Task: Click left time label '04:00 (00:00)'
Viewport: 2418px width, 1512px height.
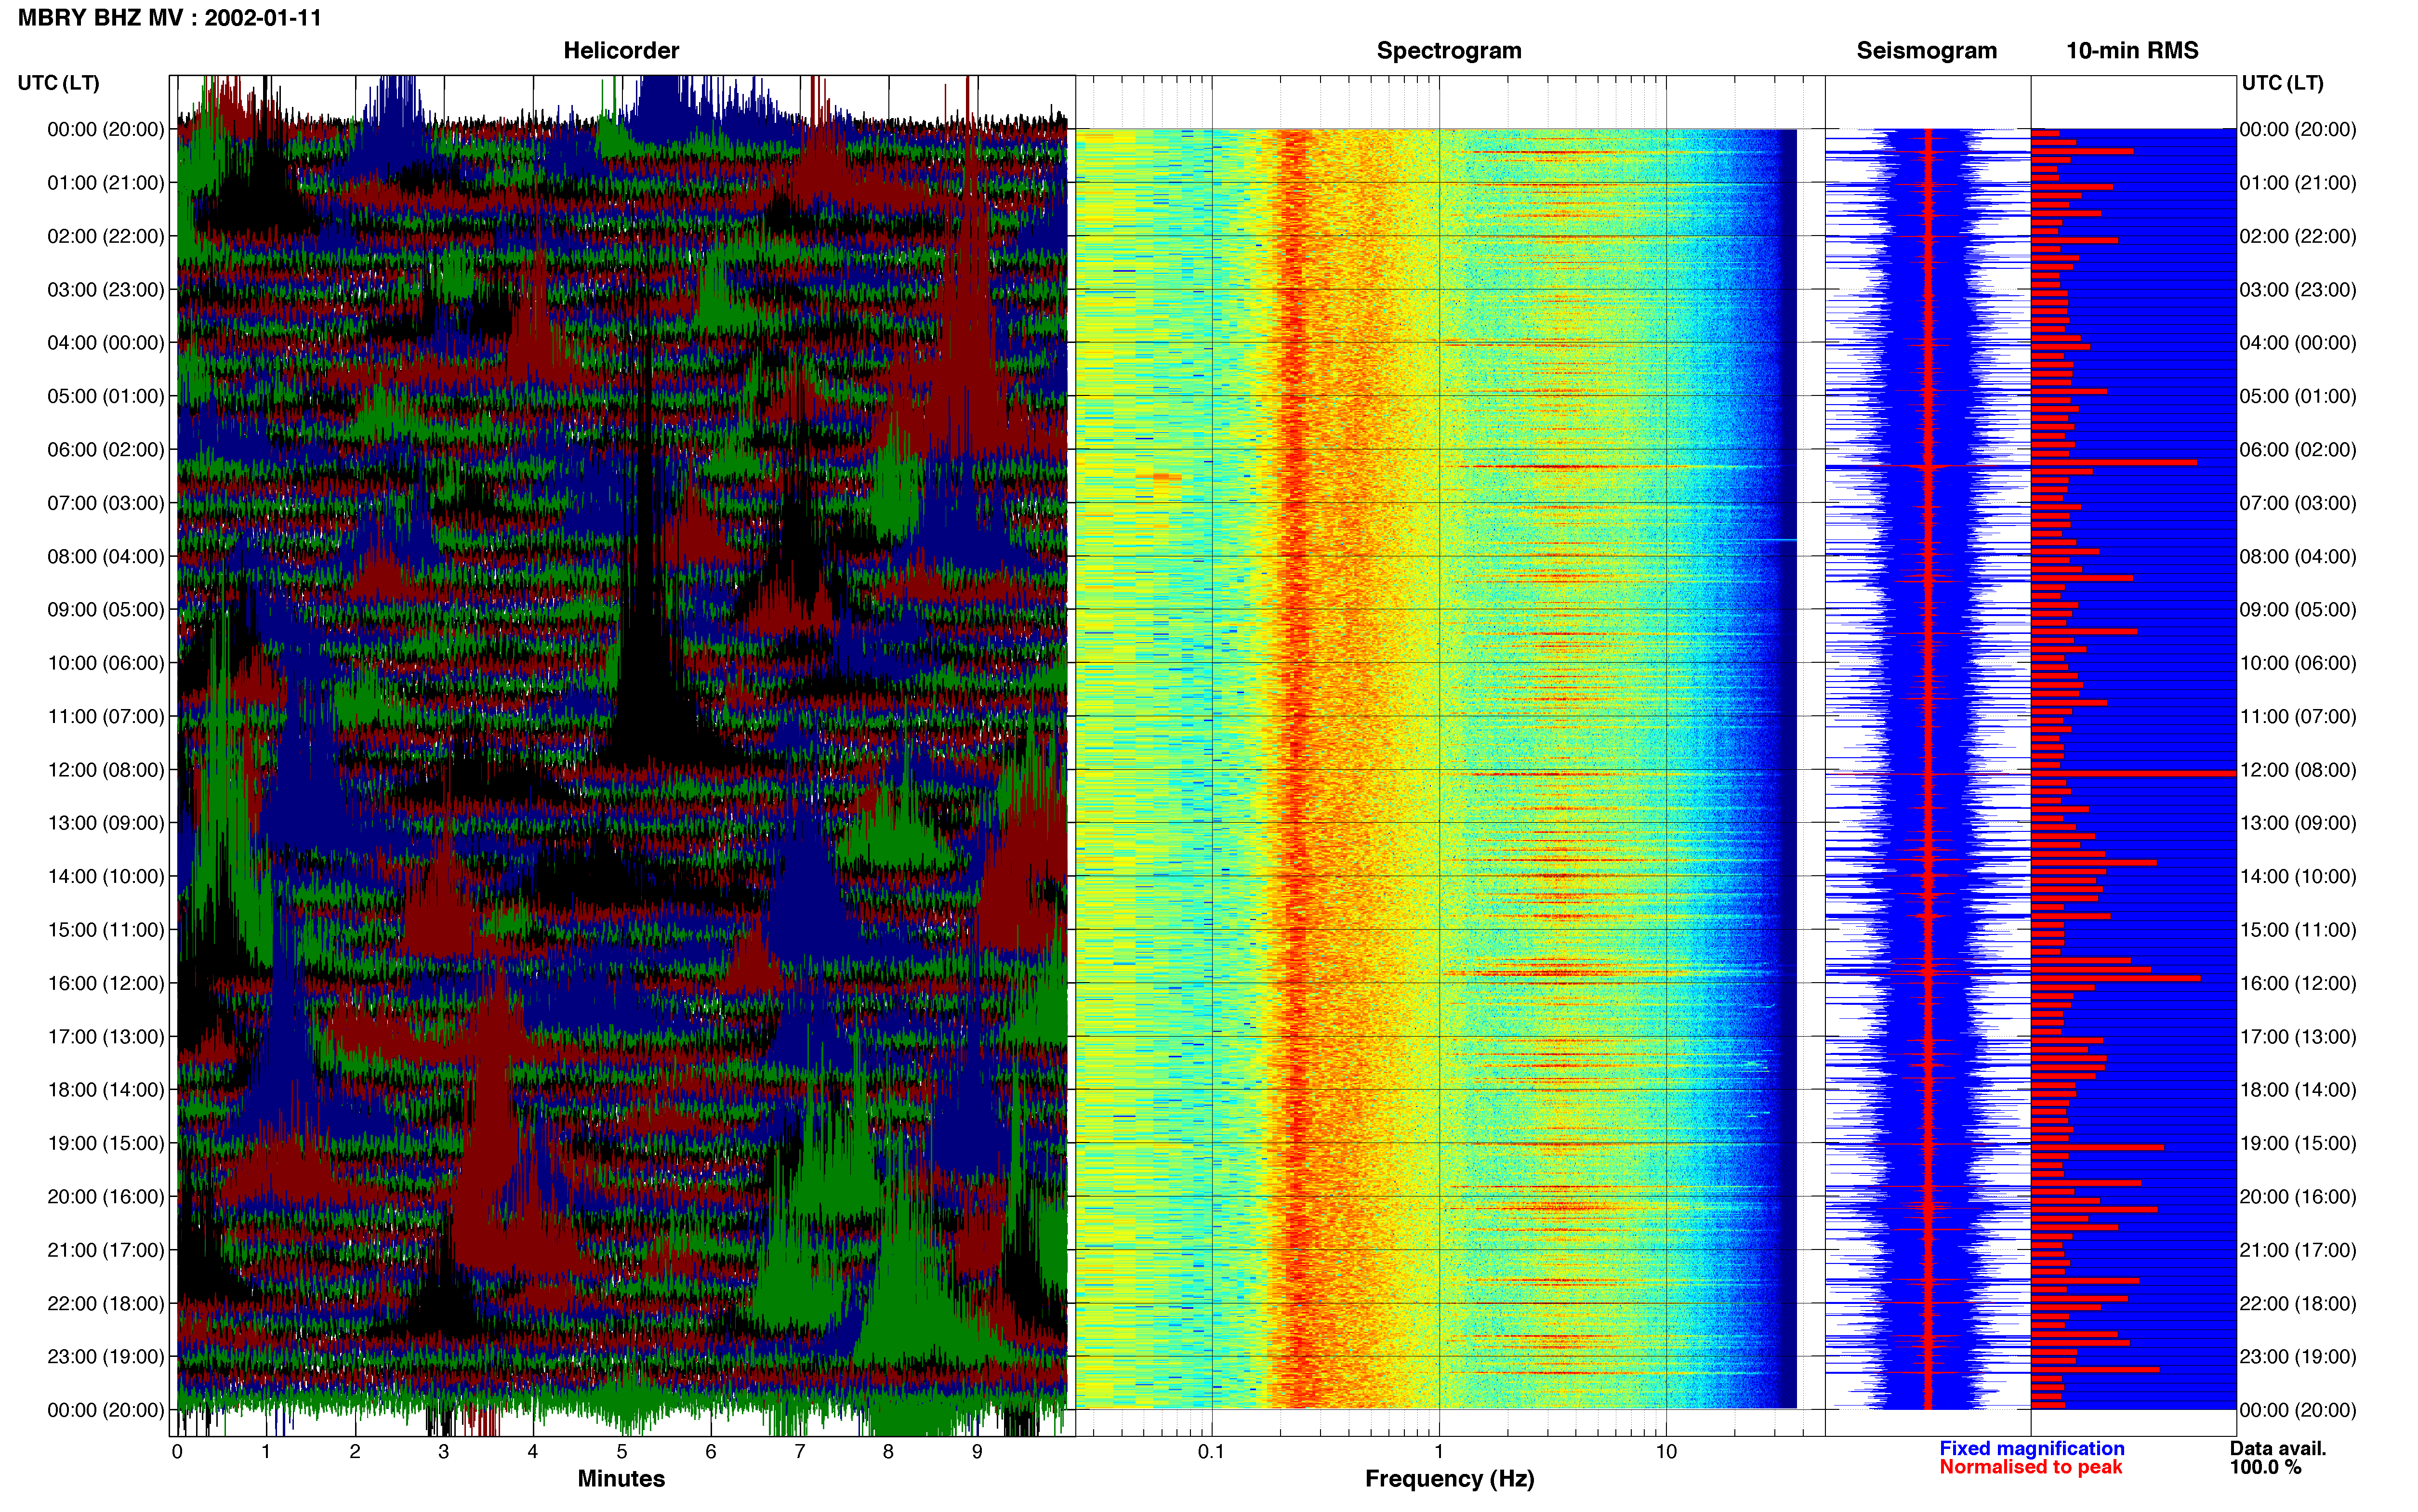Action: 106,343
